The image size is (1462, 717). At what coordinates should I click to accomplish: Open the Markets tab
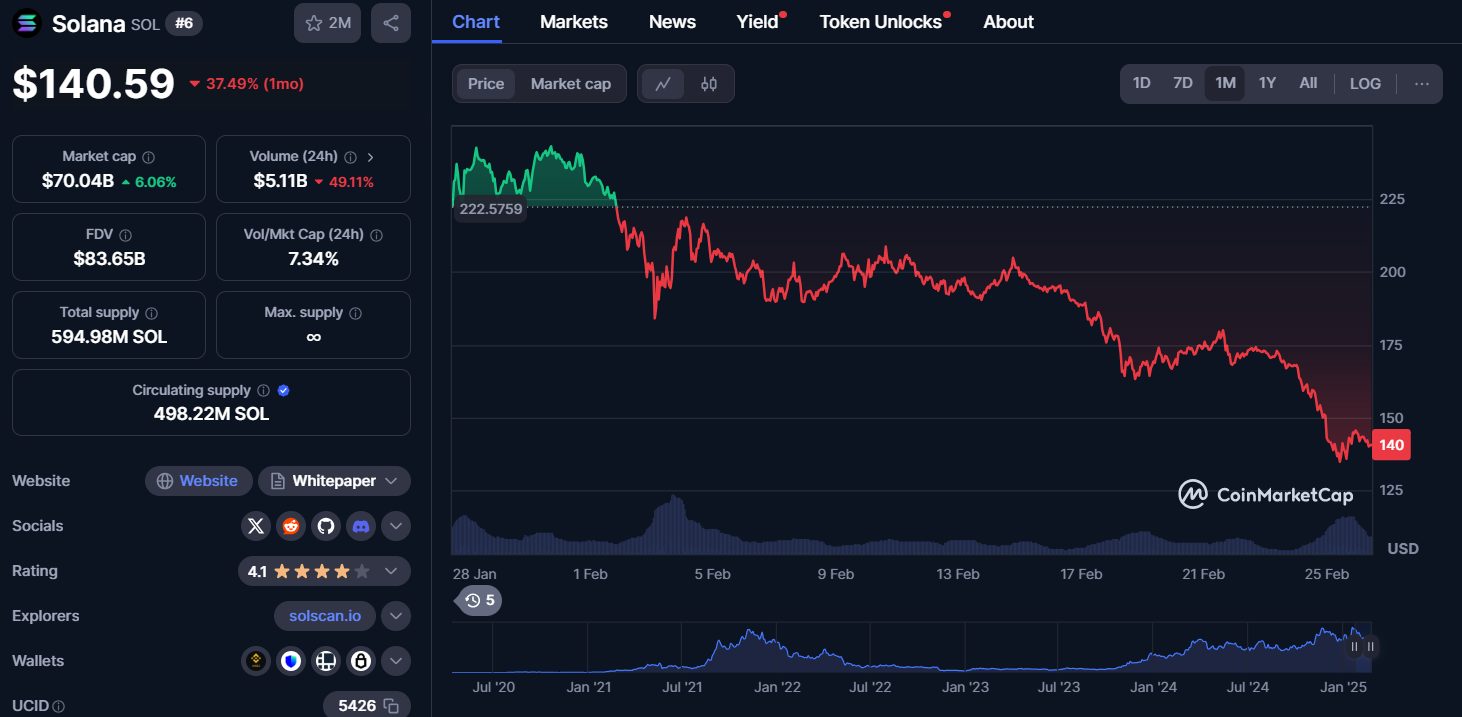coord(574,22)
